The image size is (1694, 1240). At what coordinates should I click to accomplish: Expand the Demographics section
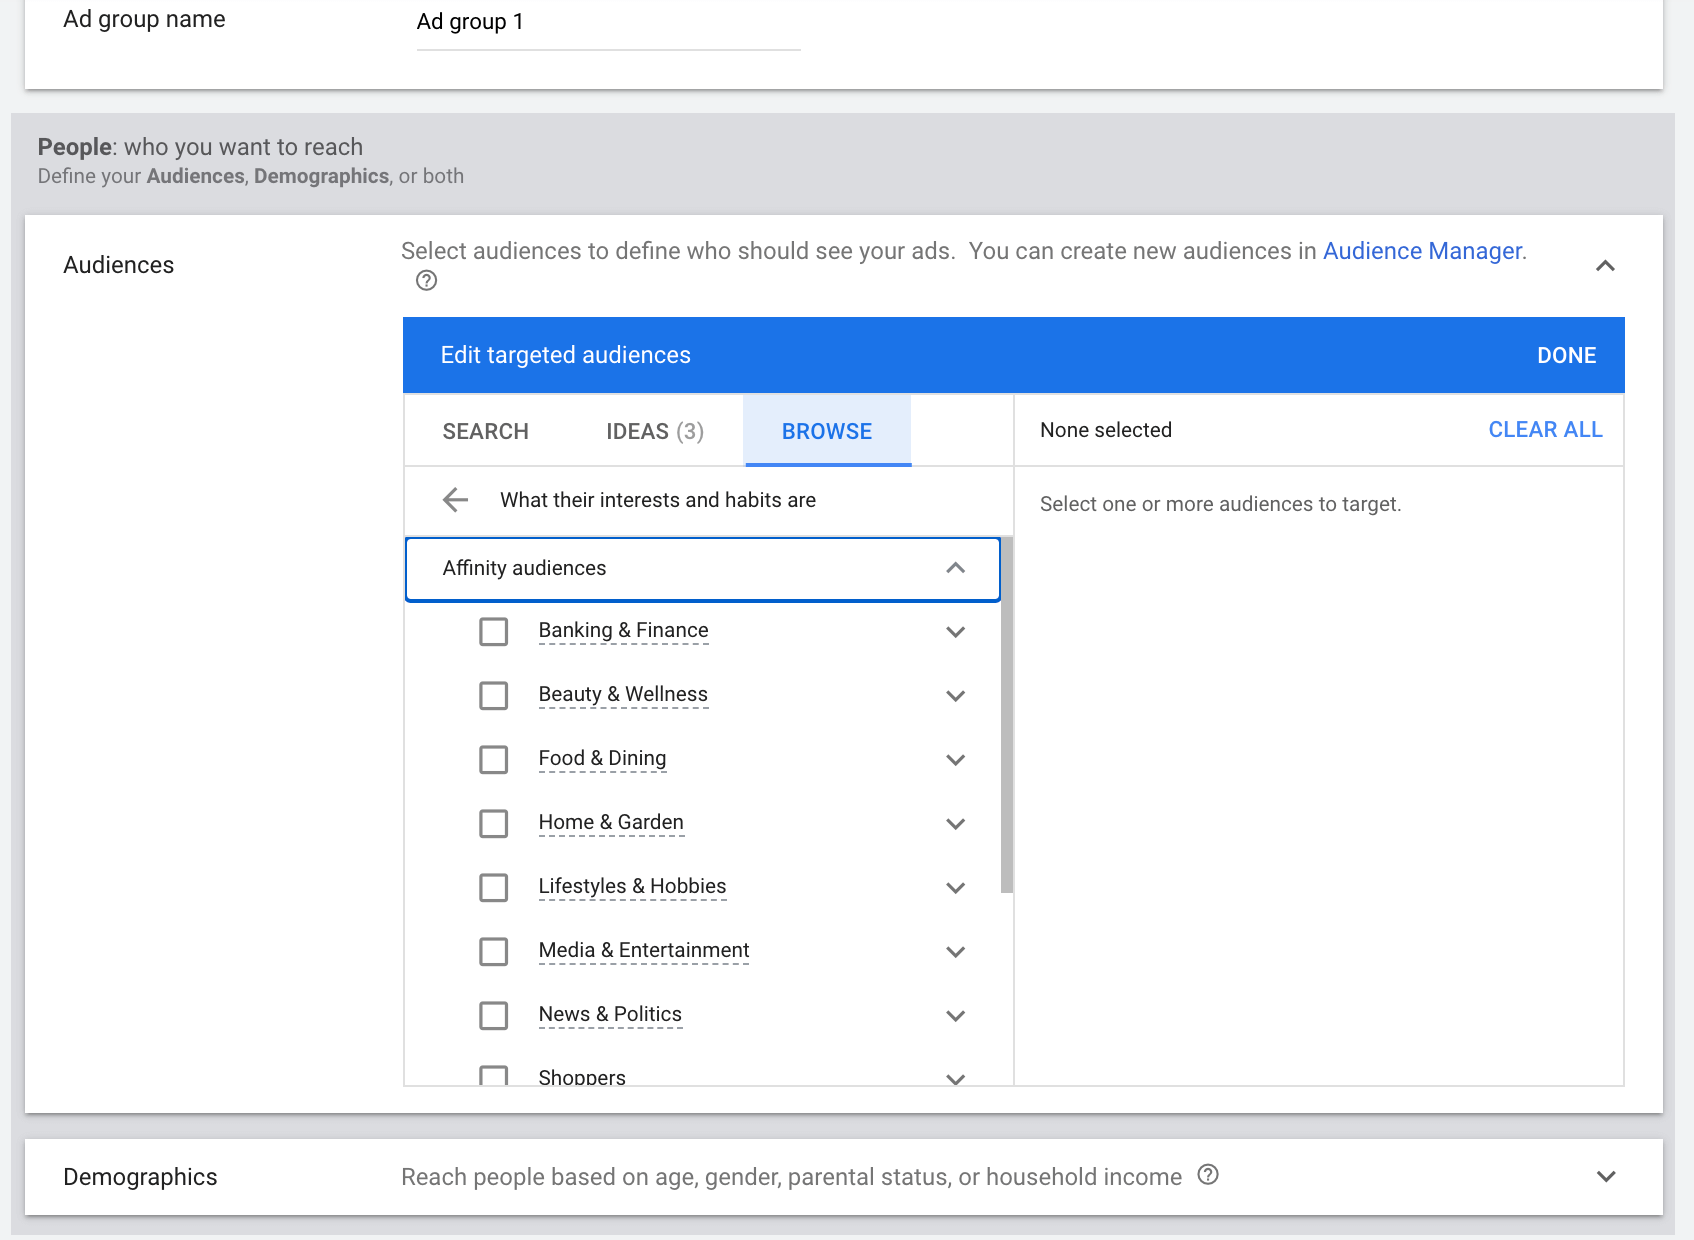[x=1606, y=1176]
